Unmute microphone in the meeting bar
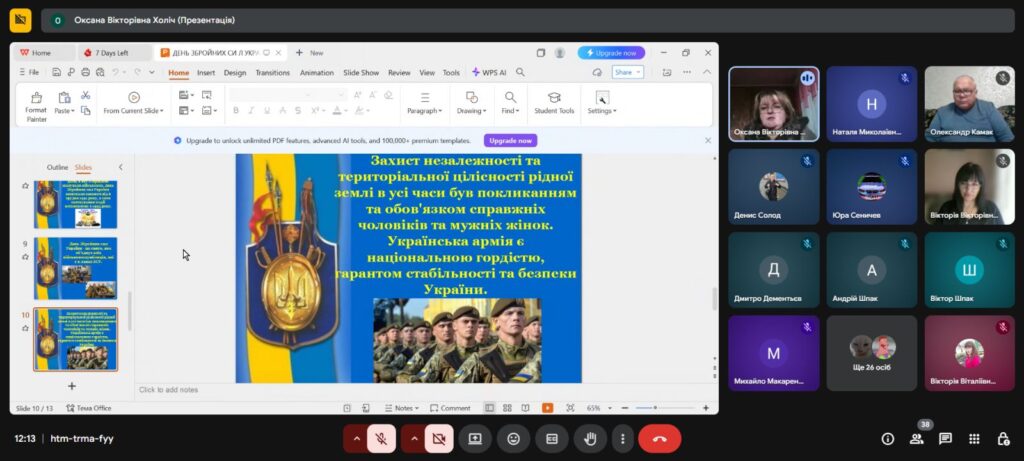This screenshot has width=1024, height=461. click(381, 438)
